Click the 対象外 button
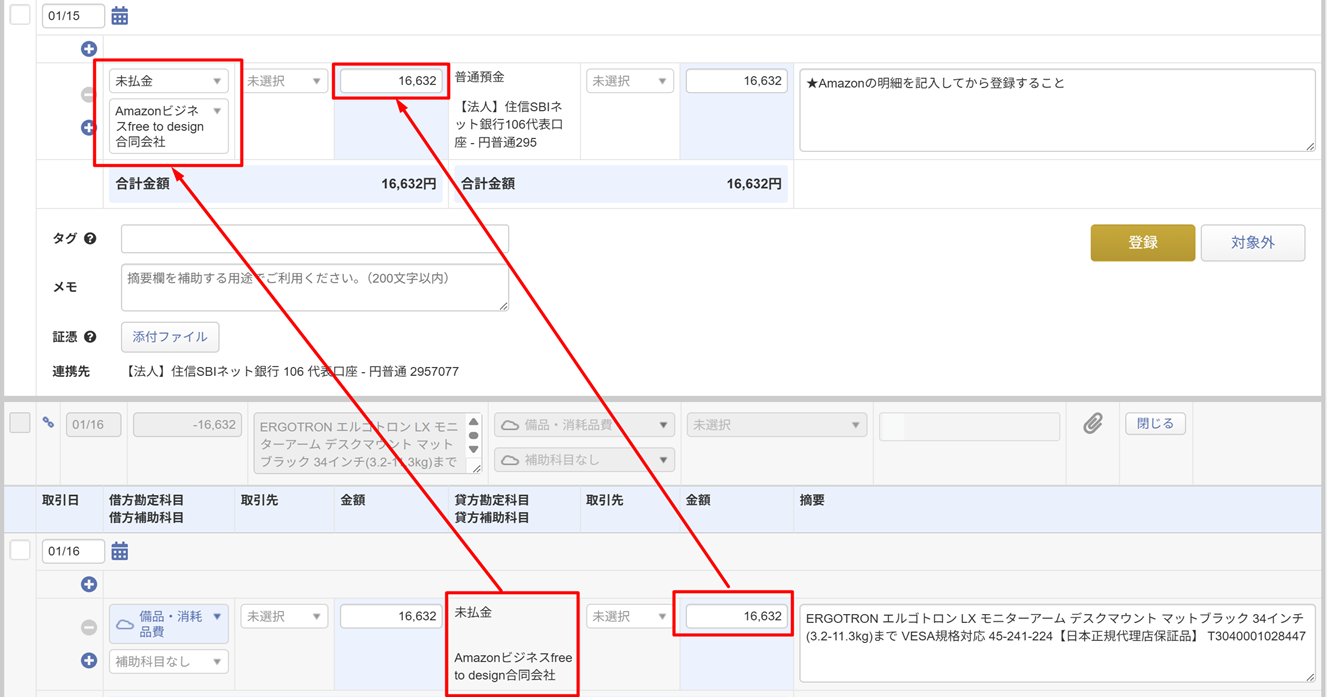 click(1252, 243)
